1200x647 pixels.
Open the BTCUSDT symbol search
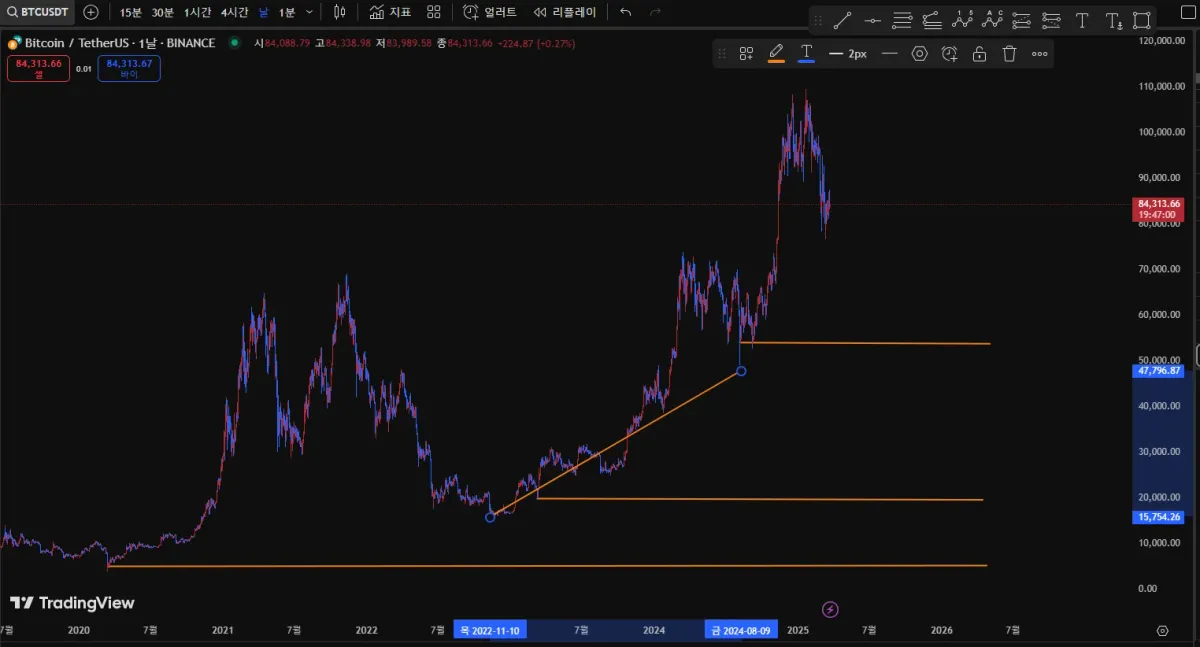tap(38, 12)
